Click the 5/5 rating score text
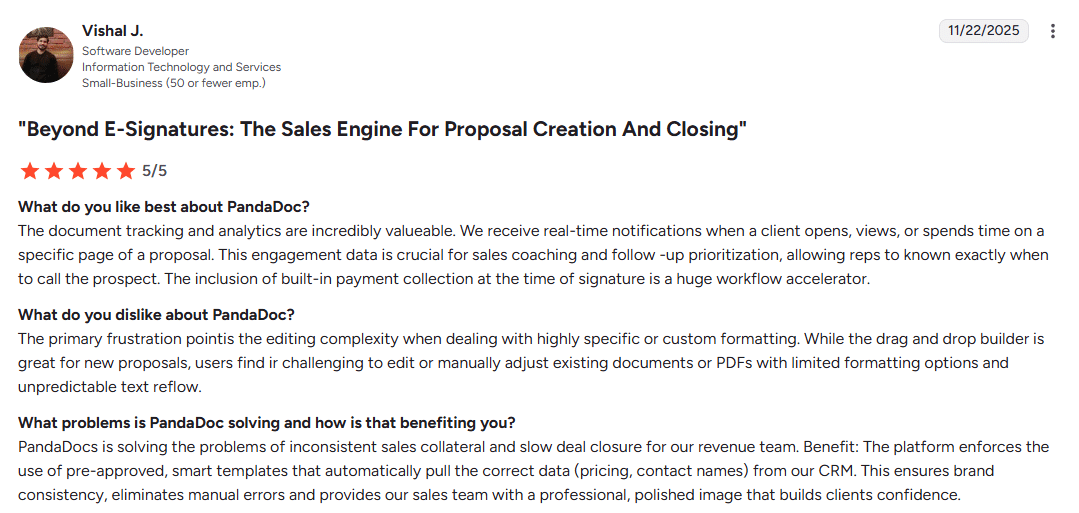1079x513 pixels. [x=154, y=171]
